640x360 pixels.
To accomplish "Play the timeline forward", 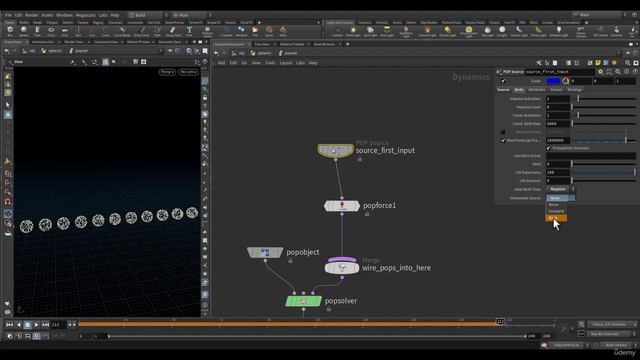I will click(36, 325).
